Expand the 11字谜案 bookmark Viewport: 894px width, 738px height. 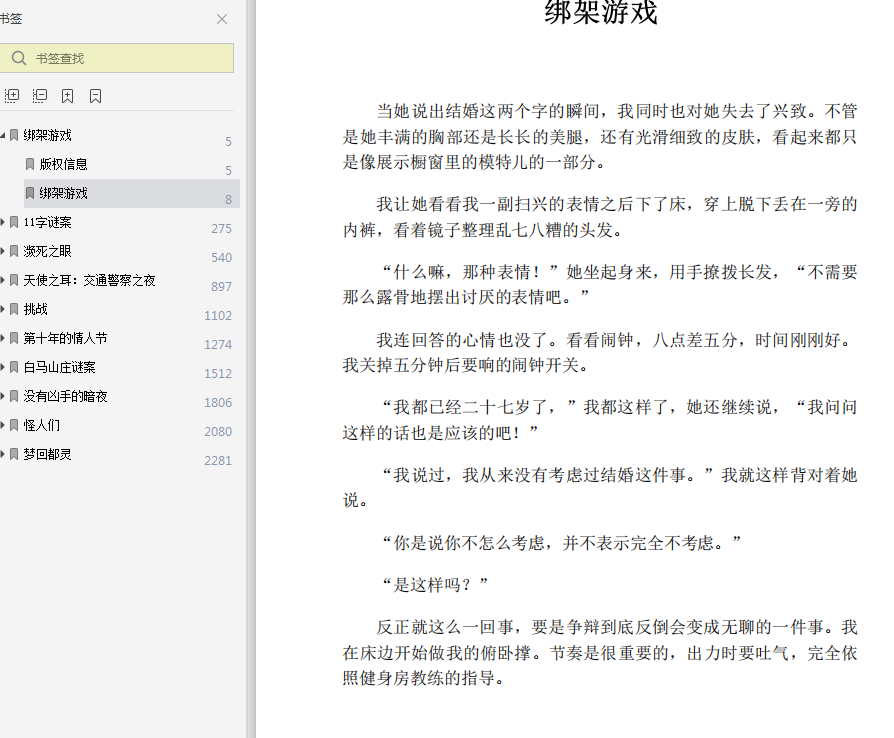[x=3, y=222]
